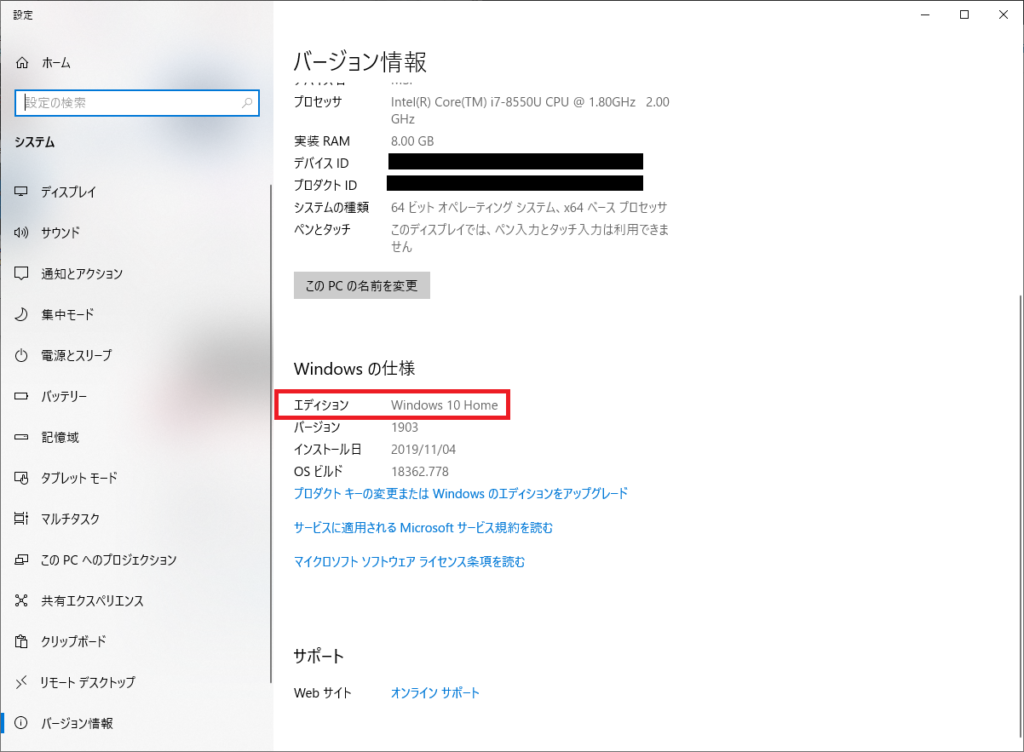Go to サウンド settings
1024x752 pixels.
coord(61,232)
